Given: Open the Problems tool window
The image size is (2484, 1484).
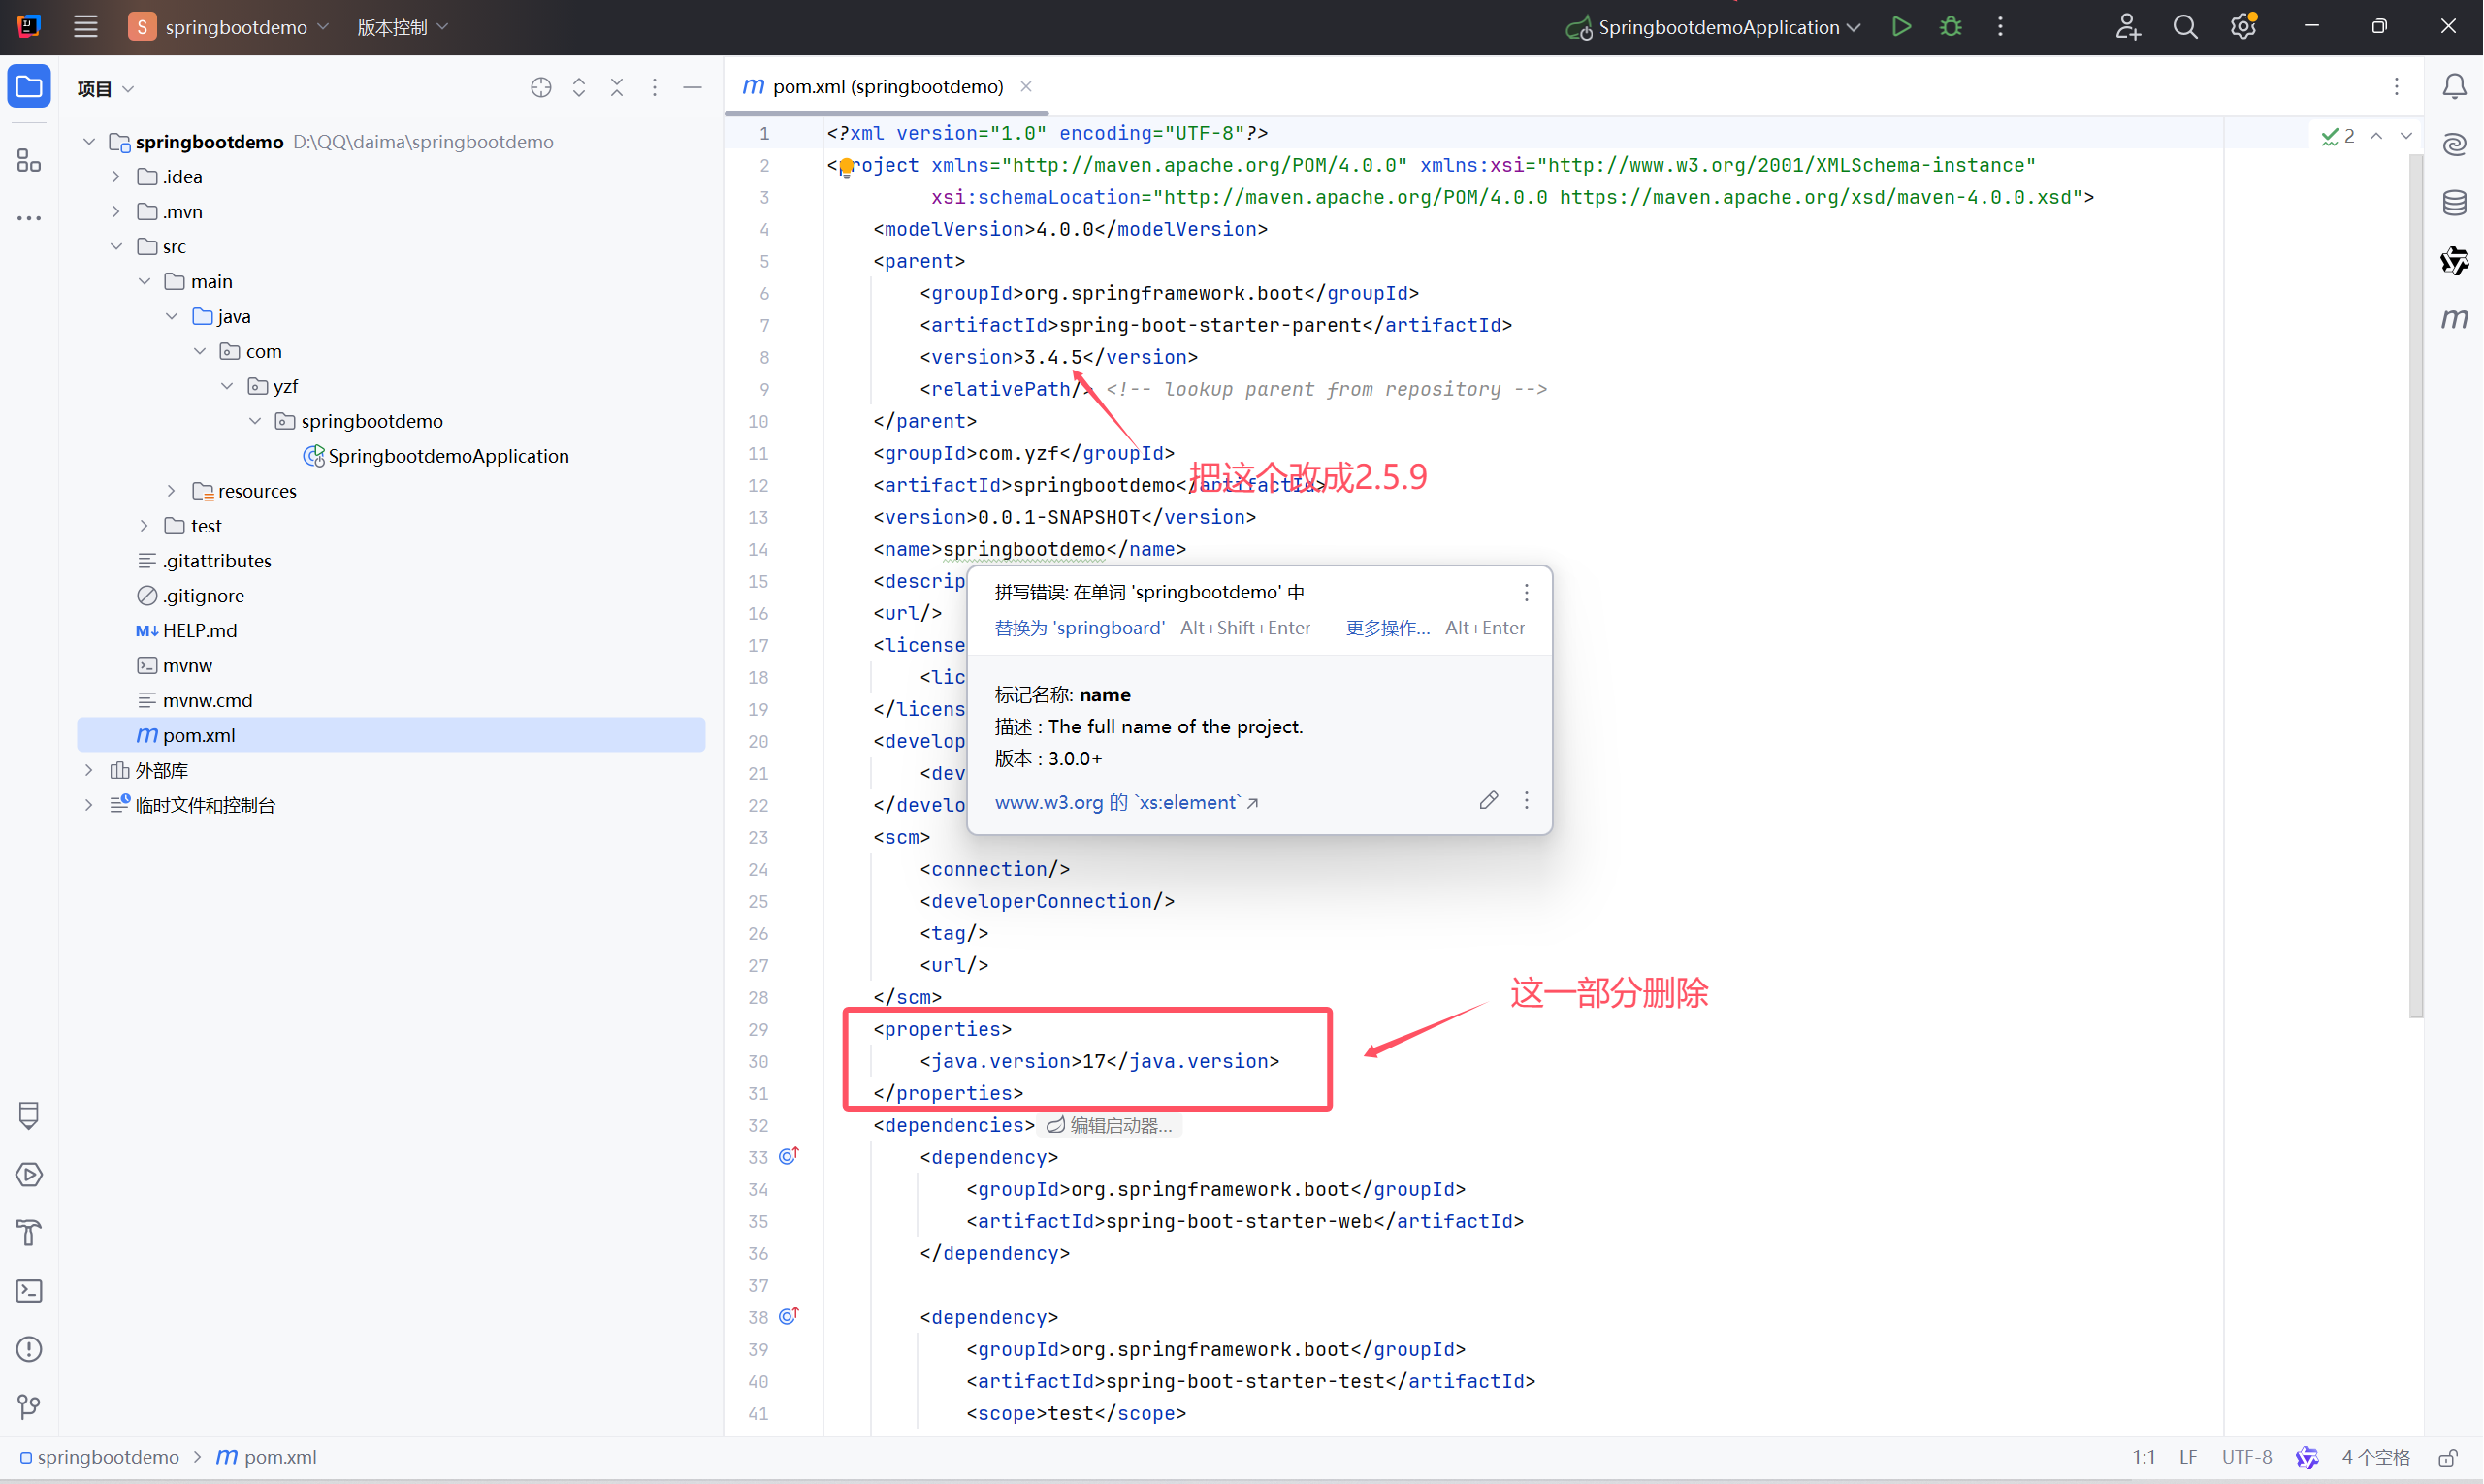Looking at the screenshot, I should 29,1349.
